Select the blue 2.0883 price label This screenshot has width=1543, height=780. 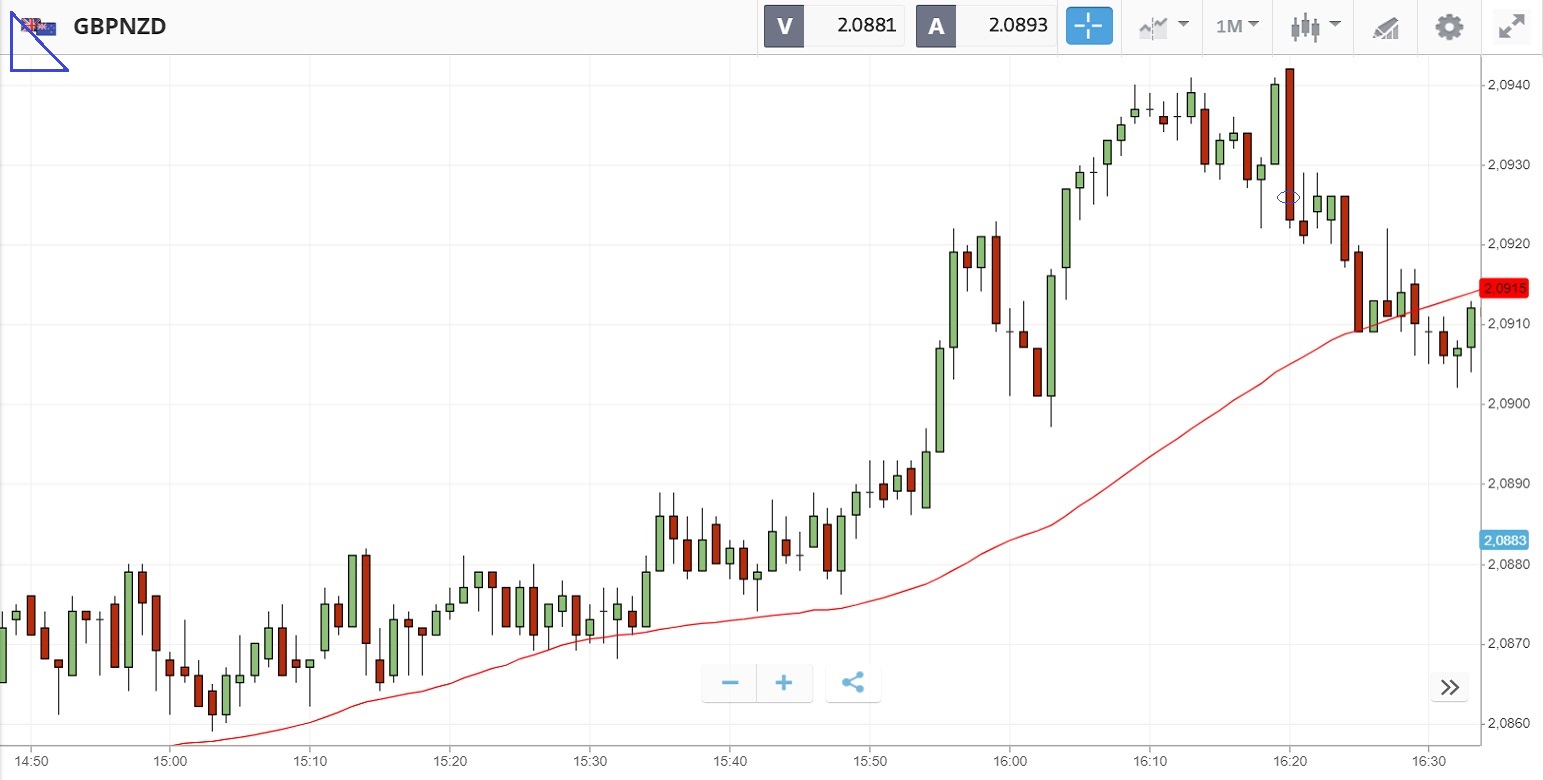pos(1504,541)
